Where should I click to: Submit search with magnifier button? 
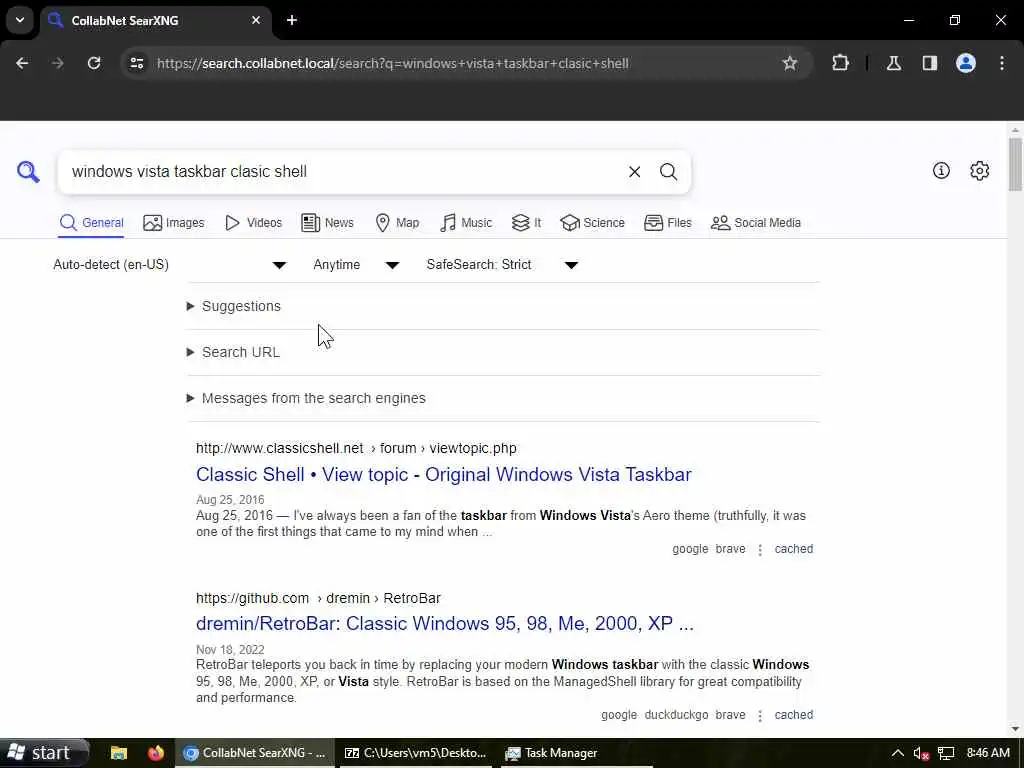pyautogui.click(x=668, y=172)
